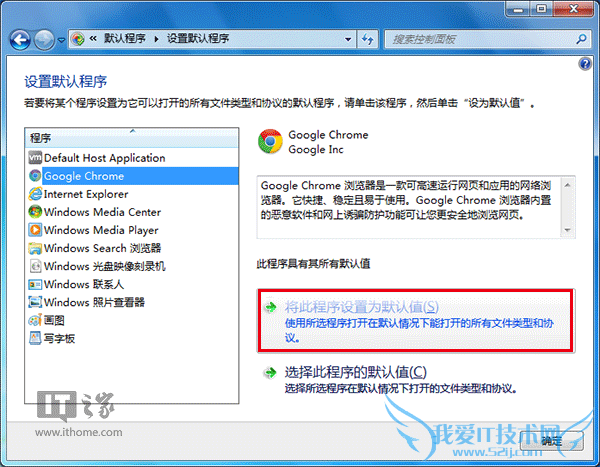
Task: Click the Refresh button by address bar
Action: point(368,39)
